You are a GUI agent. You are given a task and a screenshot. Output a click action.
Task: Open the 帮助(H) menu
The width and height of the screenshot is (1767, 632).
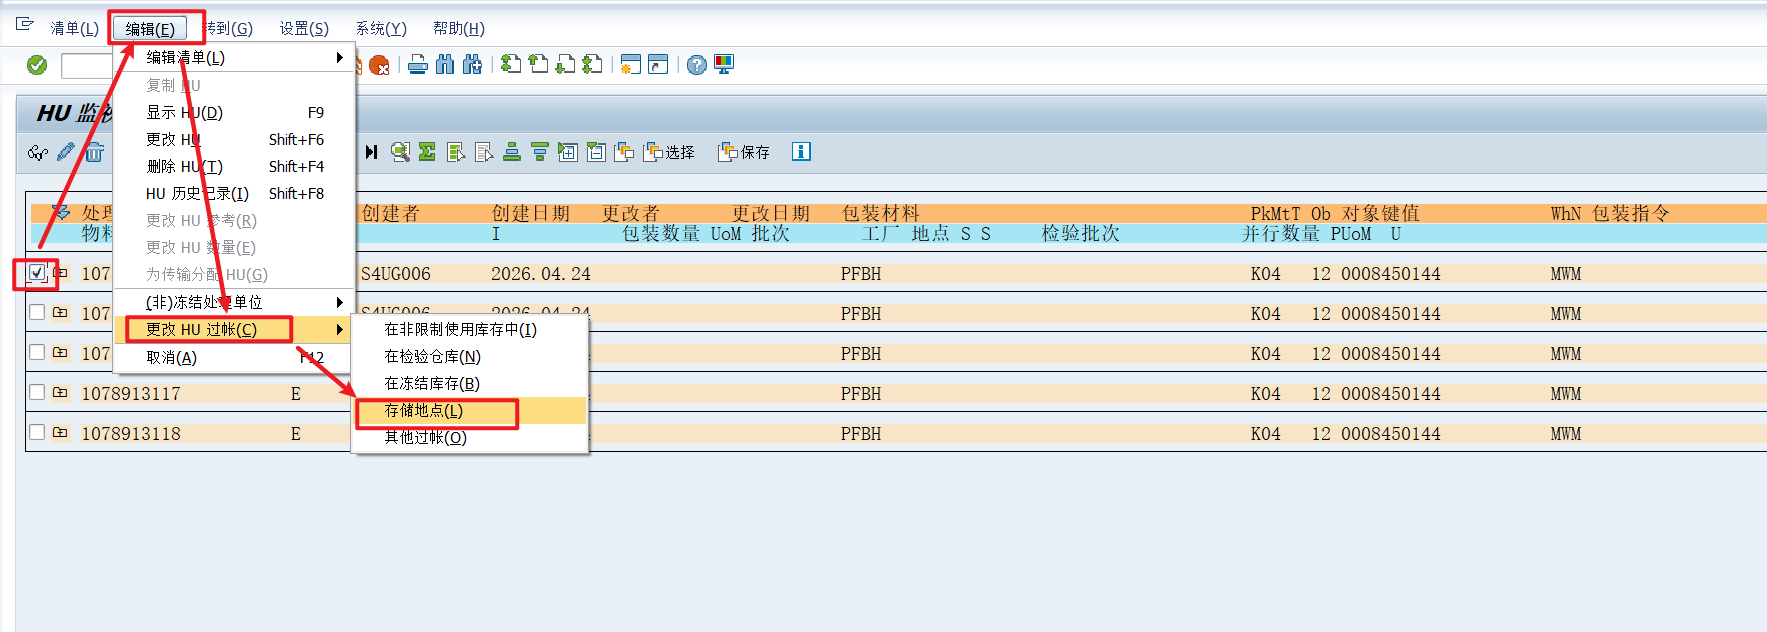point(459,29)
